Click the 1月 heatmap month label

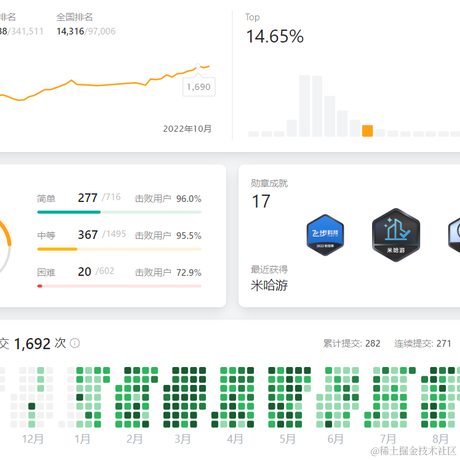click(x=82, y=439)
